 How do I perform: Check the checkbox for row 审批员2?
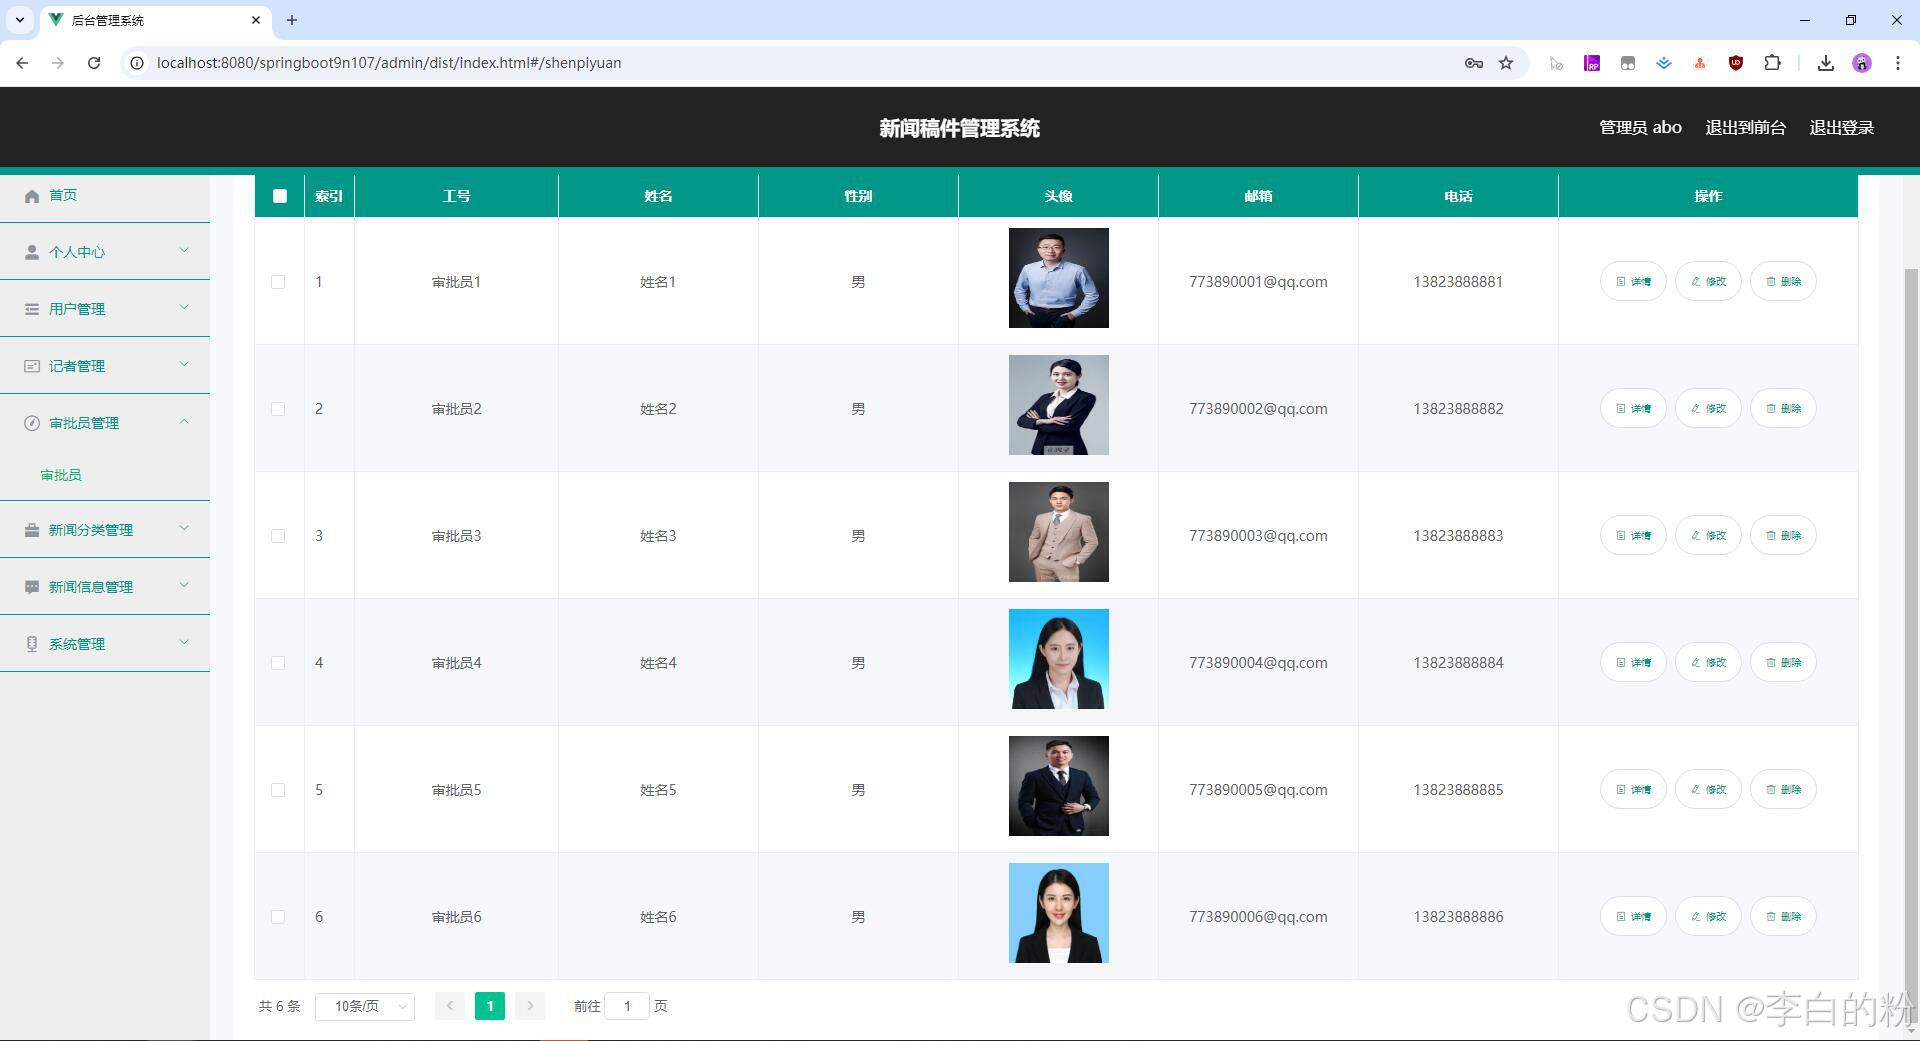click(x=278, y=409)
